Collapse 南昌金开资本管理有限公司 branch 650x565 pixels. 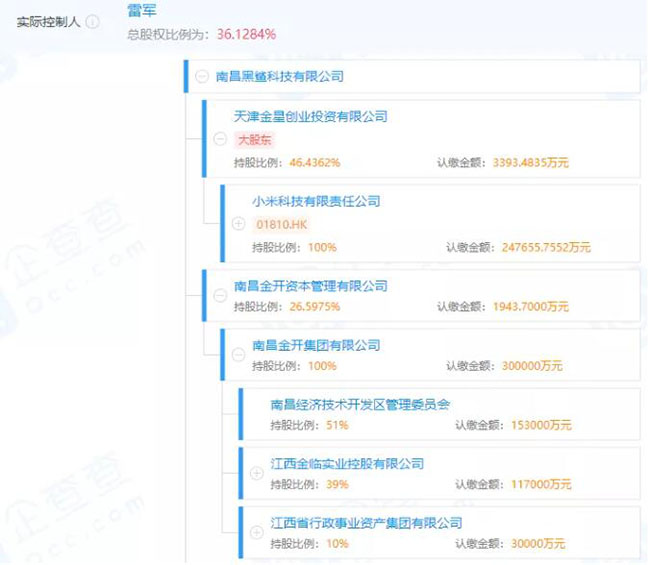(220, 296)
